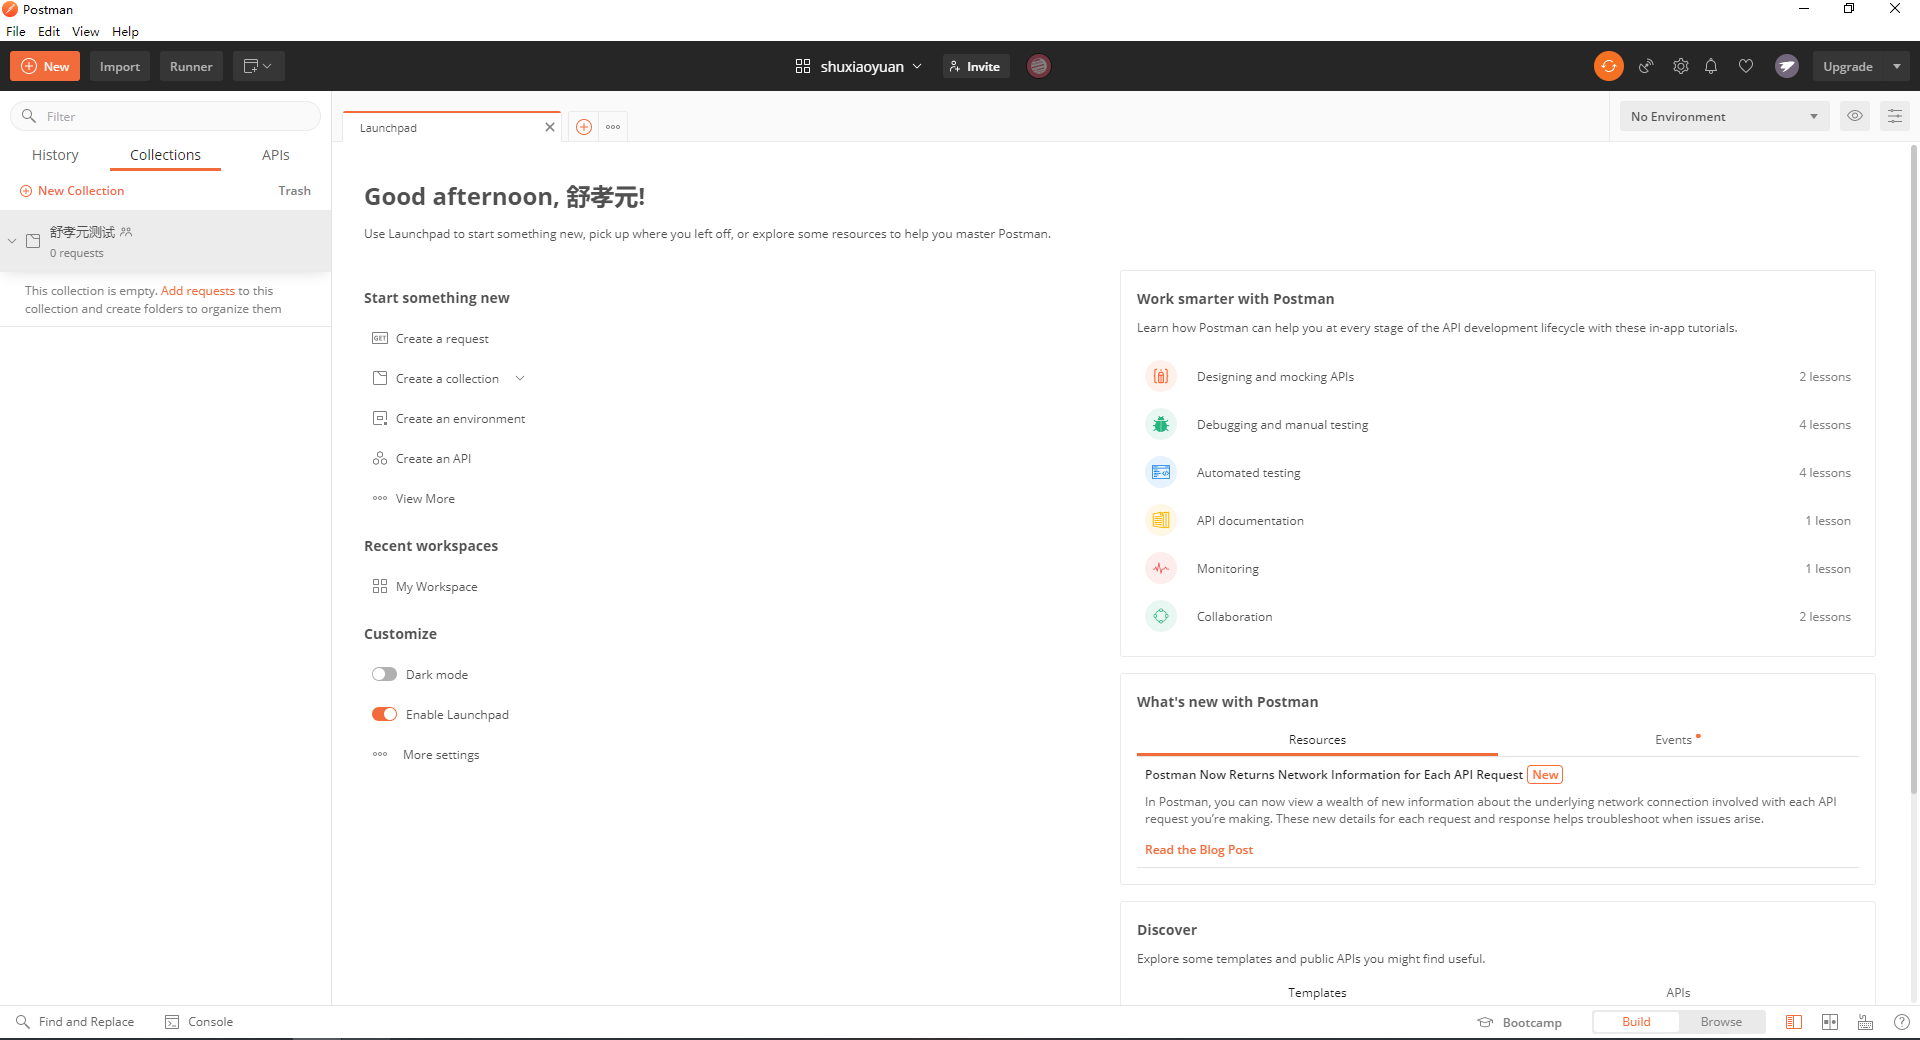This screenshot has width=1920, height=1040.
Task: Close the Launchpad tab
Action: click(549, 127)
